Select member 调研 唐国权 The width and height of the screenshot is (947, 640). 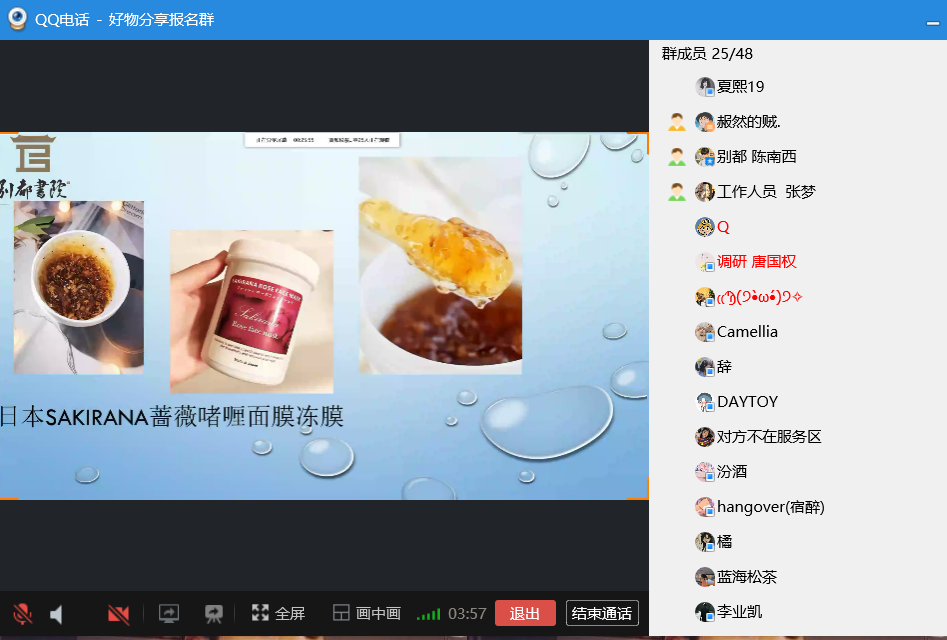click(755, 262)
